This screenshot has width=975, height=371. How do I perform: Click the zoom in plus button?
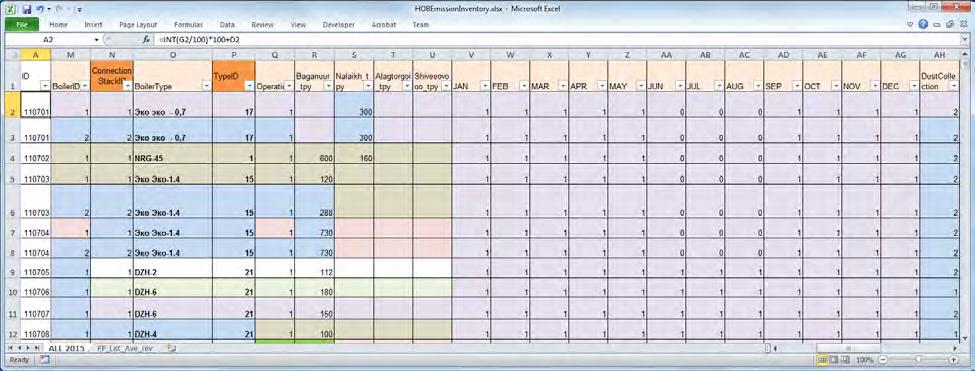coord(953,360)
